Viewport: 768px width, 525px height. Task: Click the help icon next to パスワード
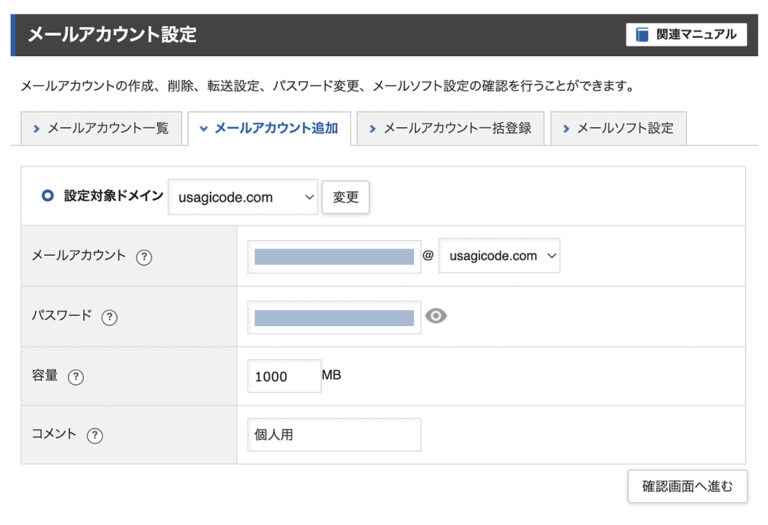coord(110,317)
